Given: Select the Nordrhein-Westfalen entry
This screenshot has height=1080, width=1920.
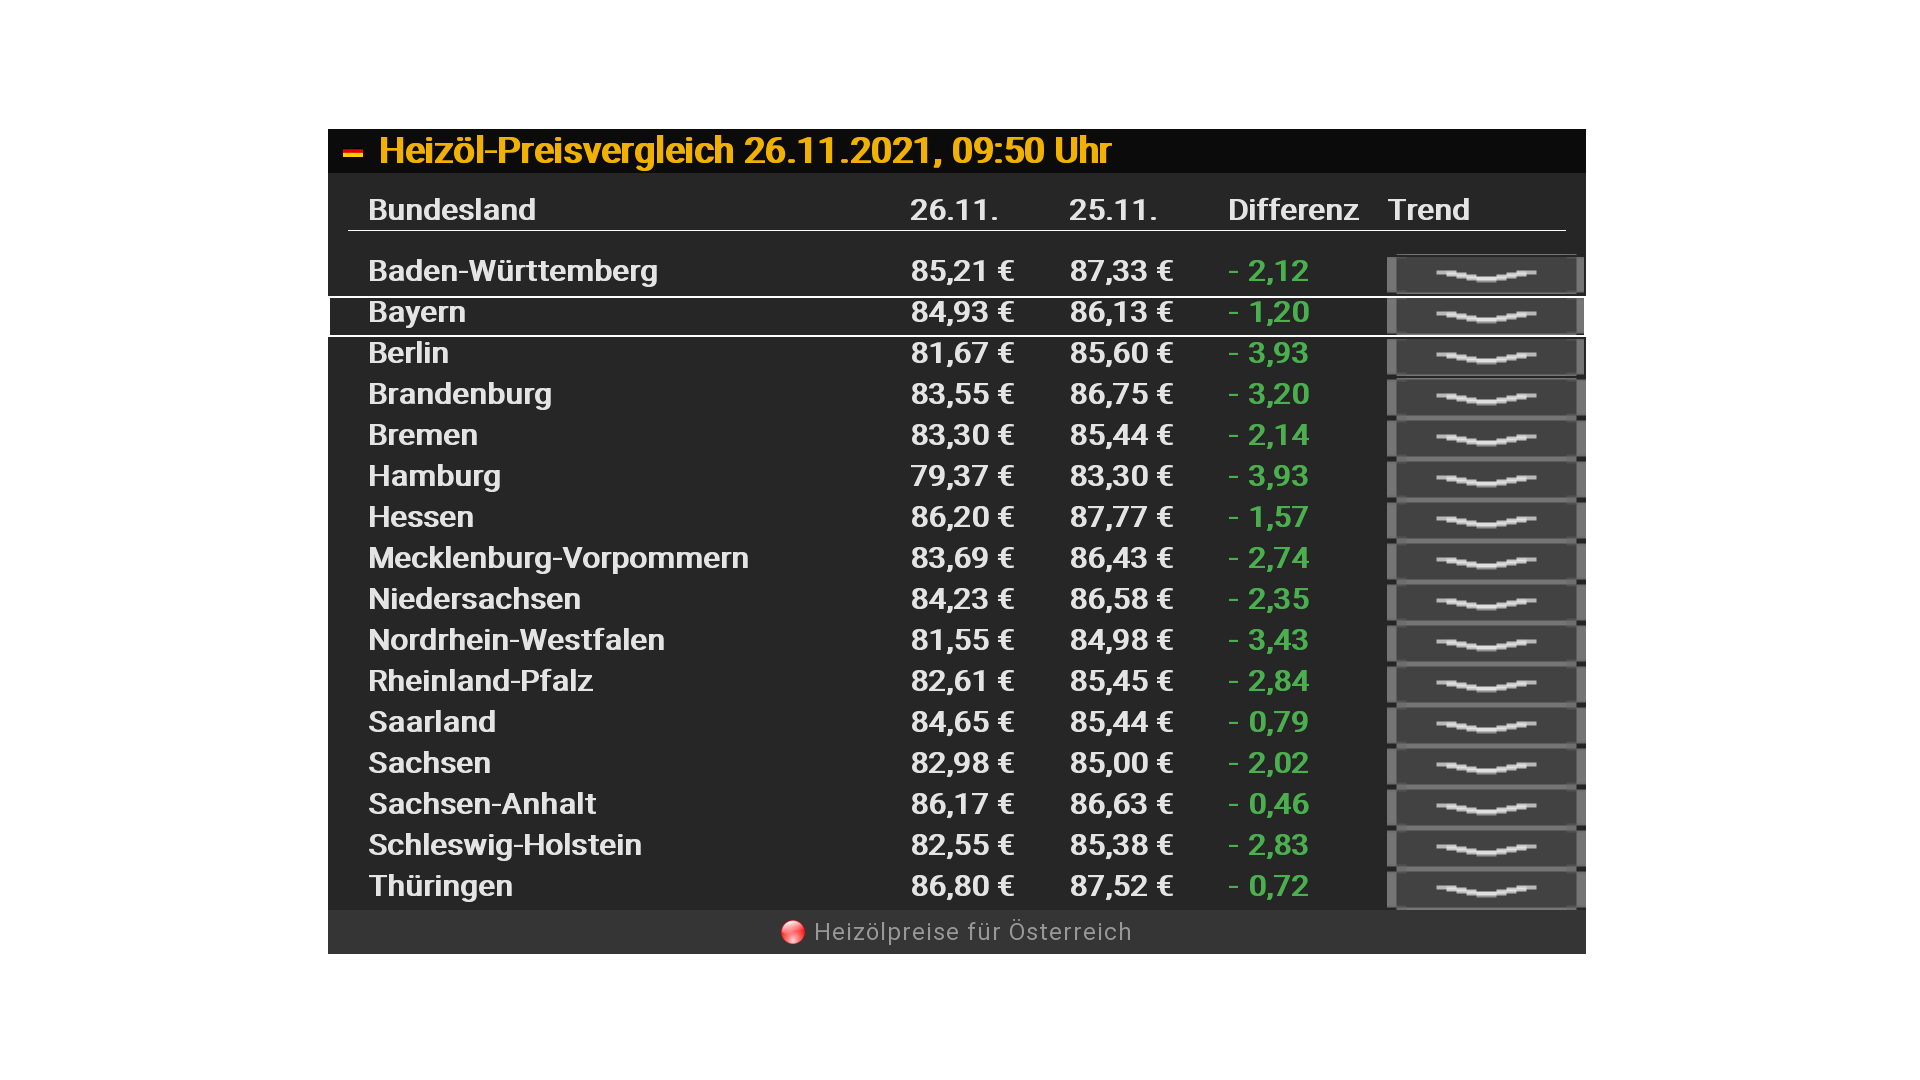Looking at the screenshot, I should [x=516, y=640].
